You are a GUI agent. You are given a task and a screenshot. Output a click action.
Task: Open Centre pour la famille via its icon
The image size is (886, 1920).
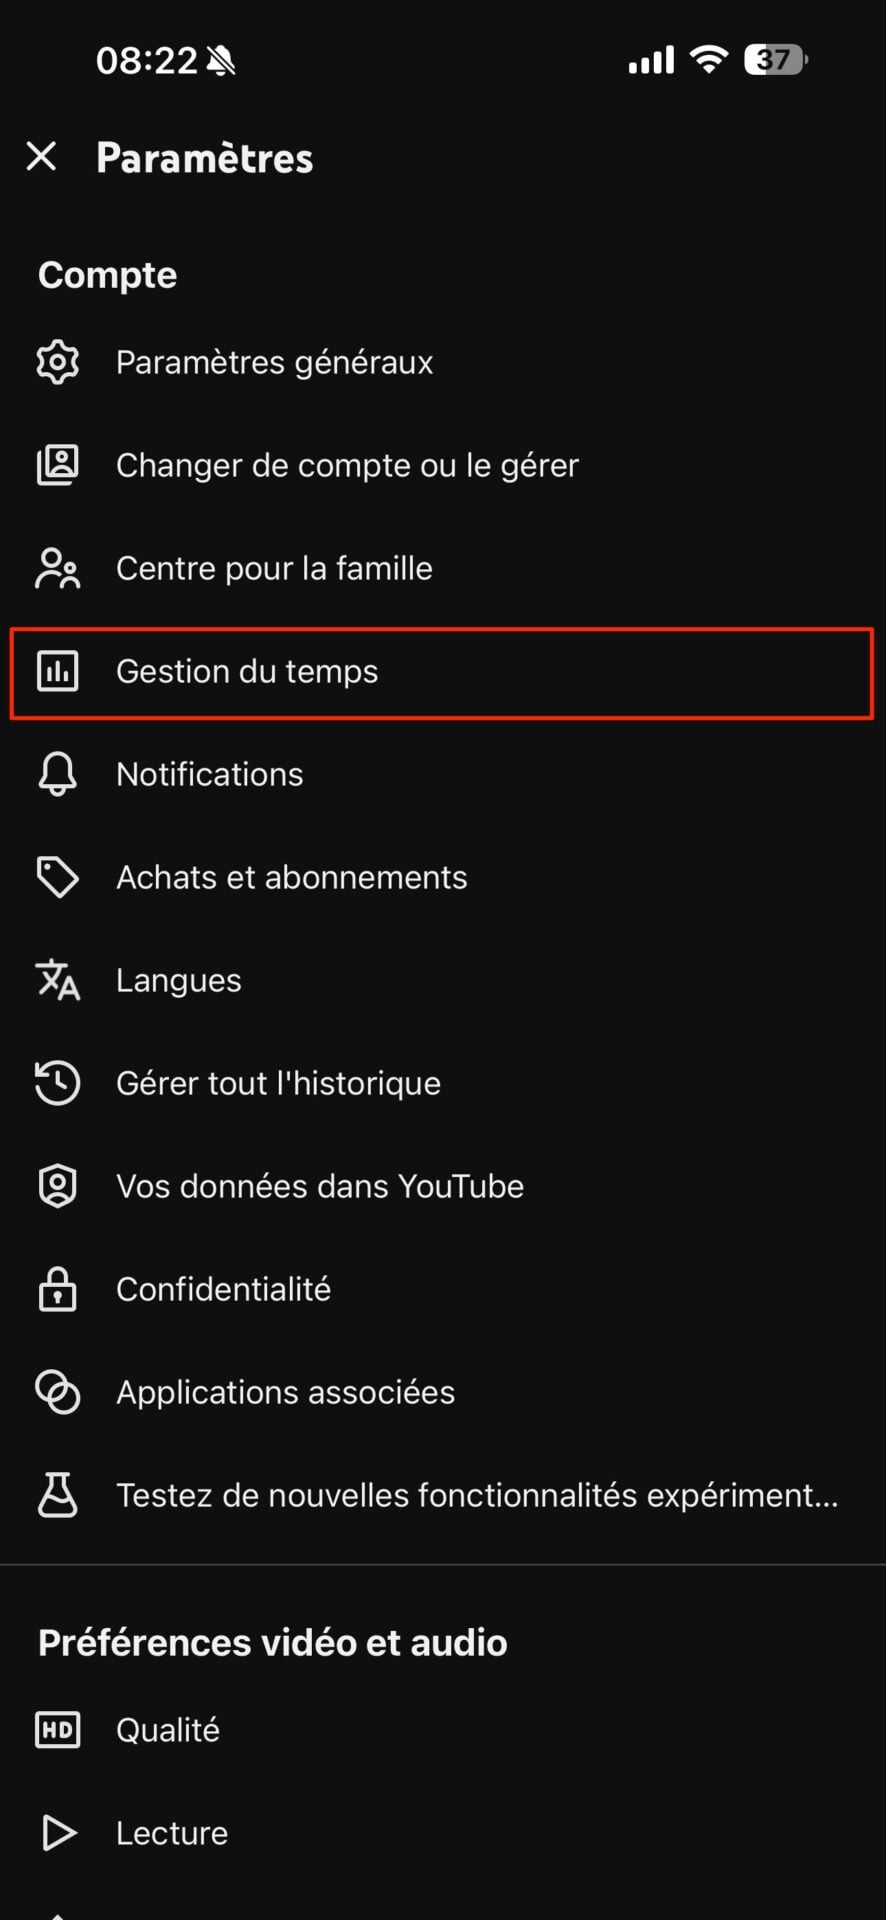[57, 568]
